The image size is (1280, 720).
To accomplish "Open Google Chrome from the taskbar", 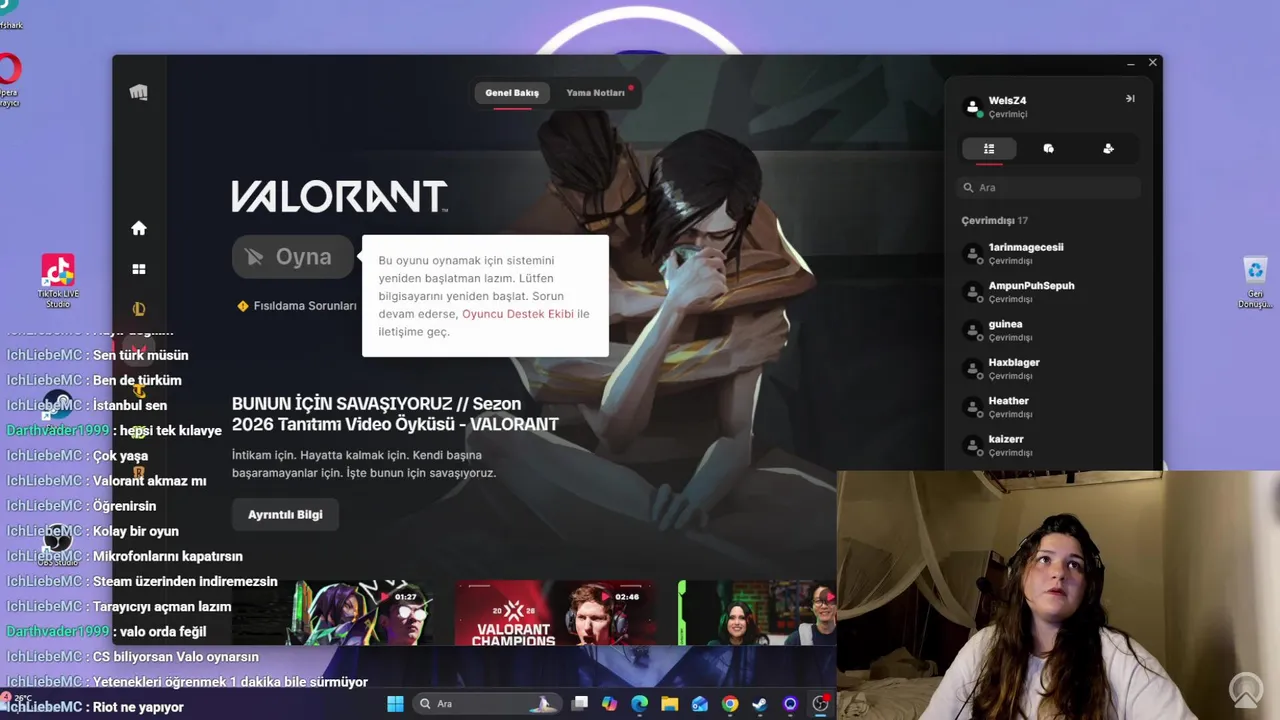I will coord(730,704).
